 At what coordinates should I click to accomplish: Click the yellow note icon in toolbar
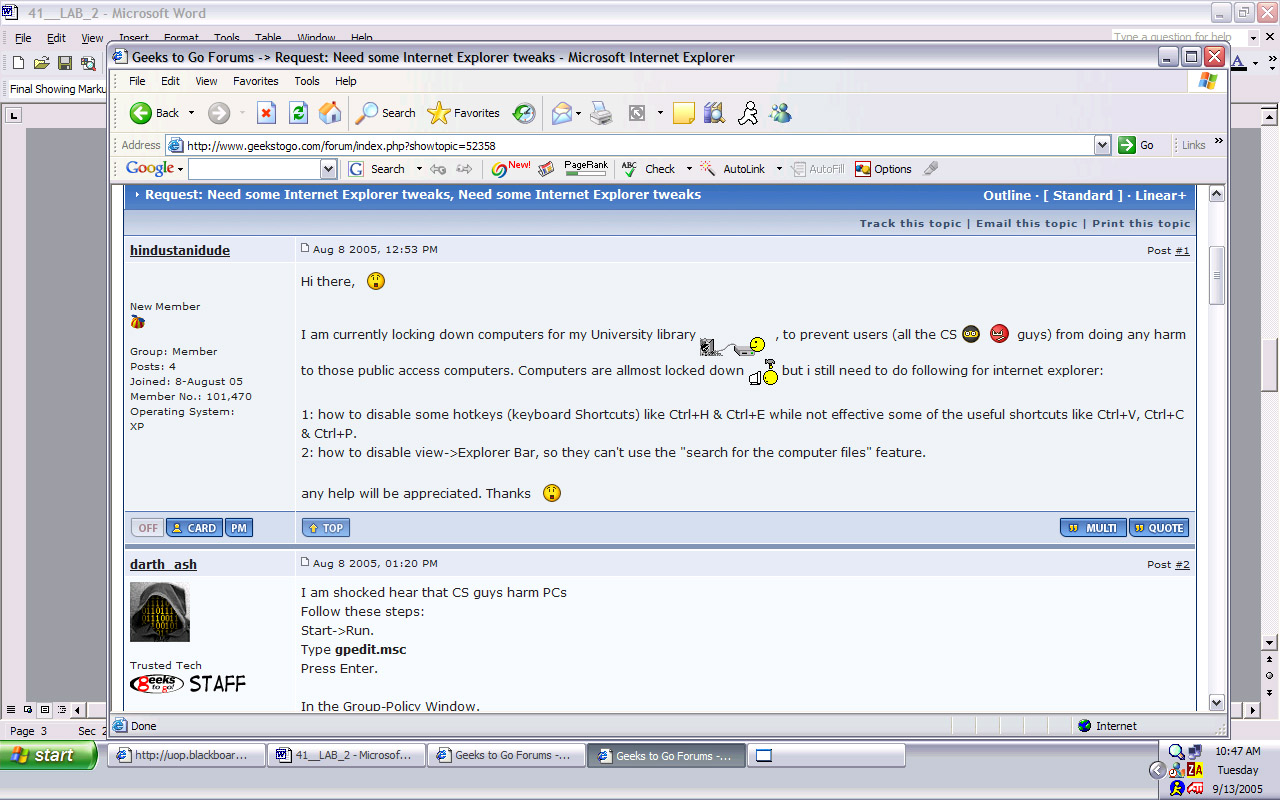[684, 113]
